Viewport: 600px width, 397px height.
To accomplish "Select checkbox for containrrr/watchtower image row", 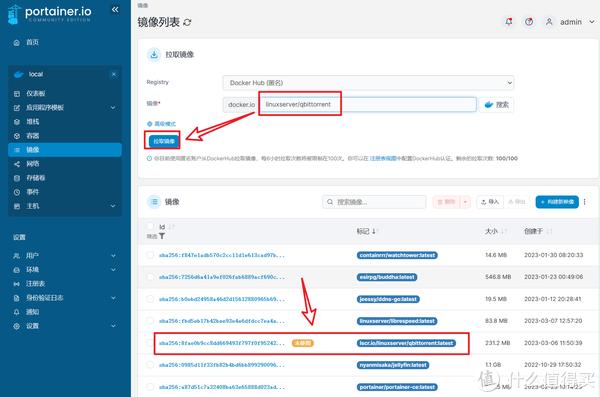I will pyautogui.click(x=150, y=255).
